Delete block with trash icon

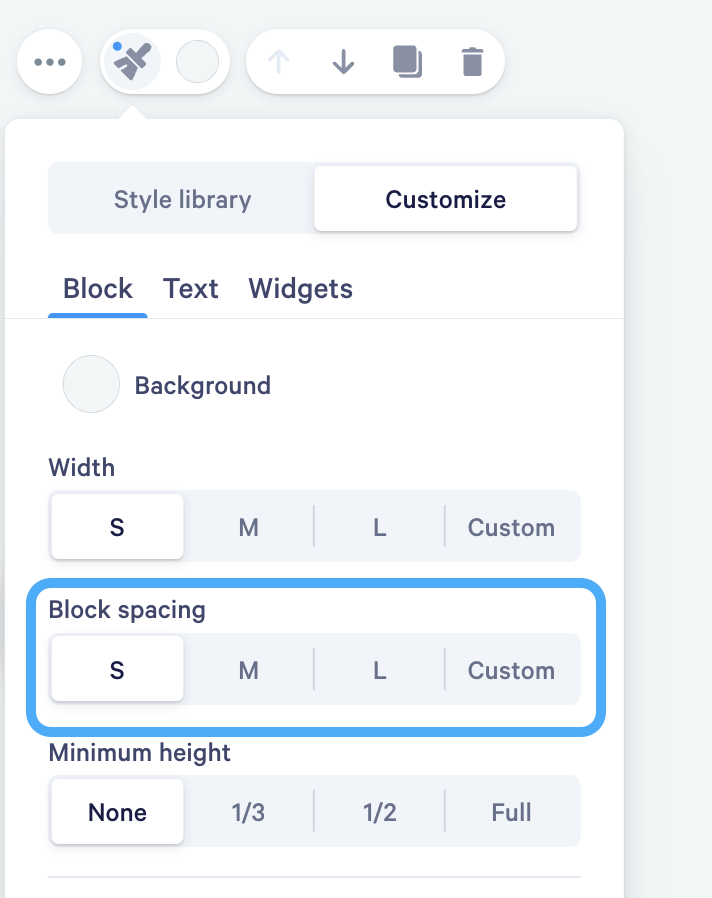click(473, 62)
